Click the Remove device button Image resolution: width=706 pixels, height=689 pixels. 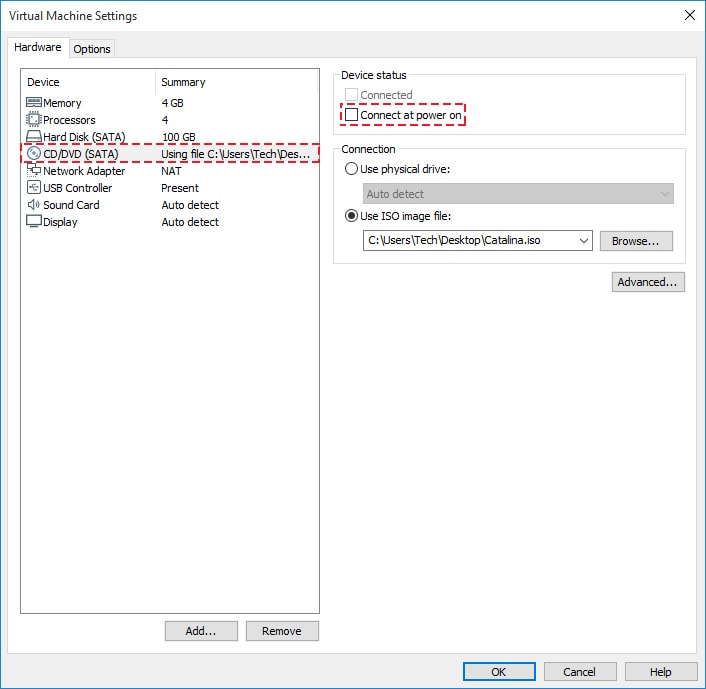tap(281, 631)
